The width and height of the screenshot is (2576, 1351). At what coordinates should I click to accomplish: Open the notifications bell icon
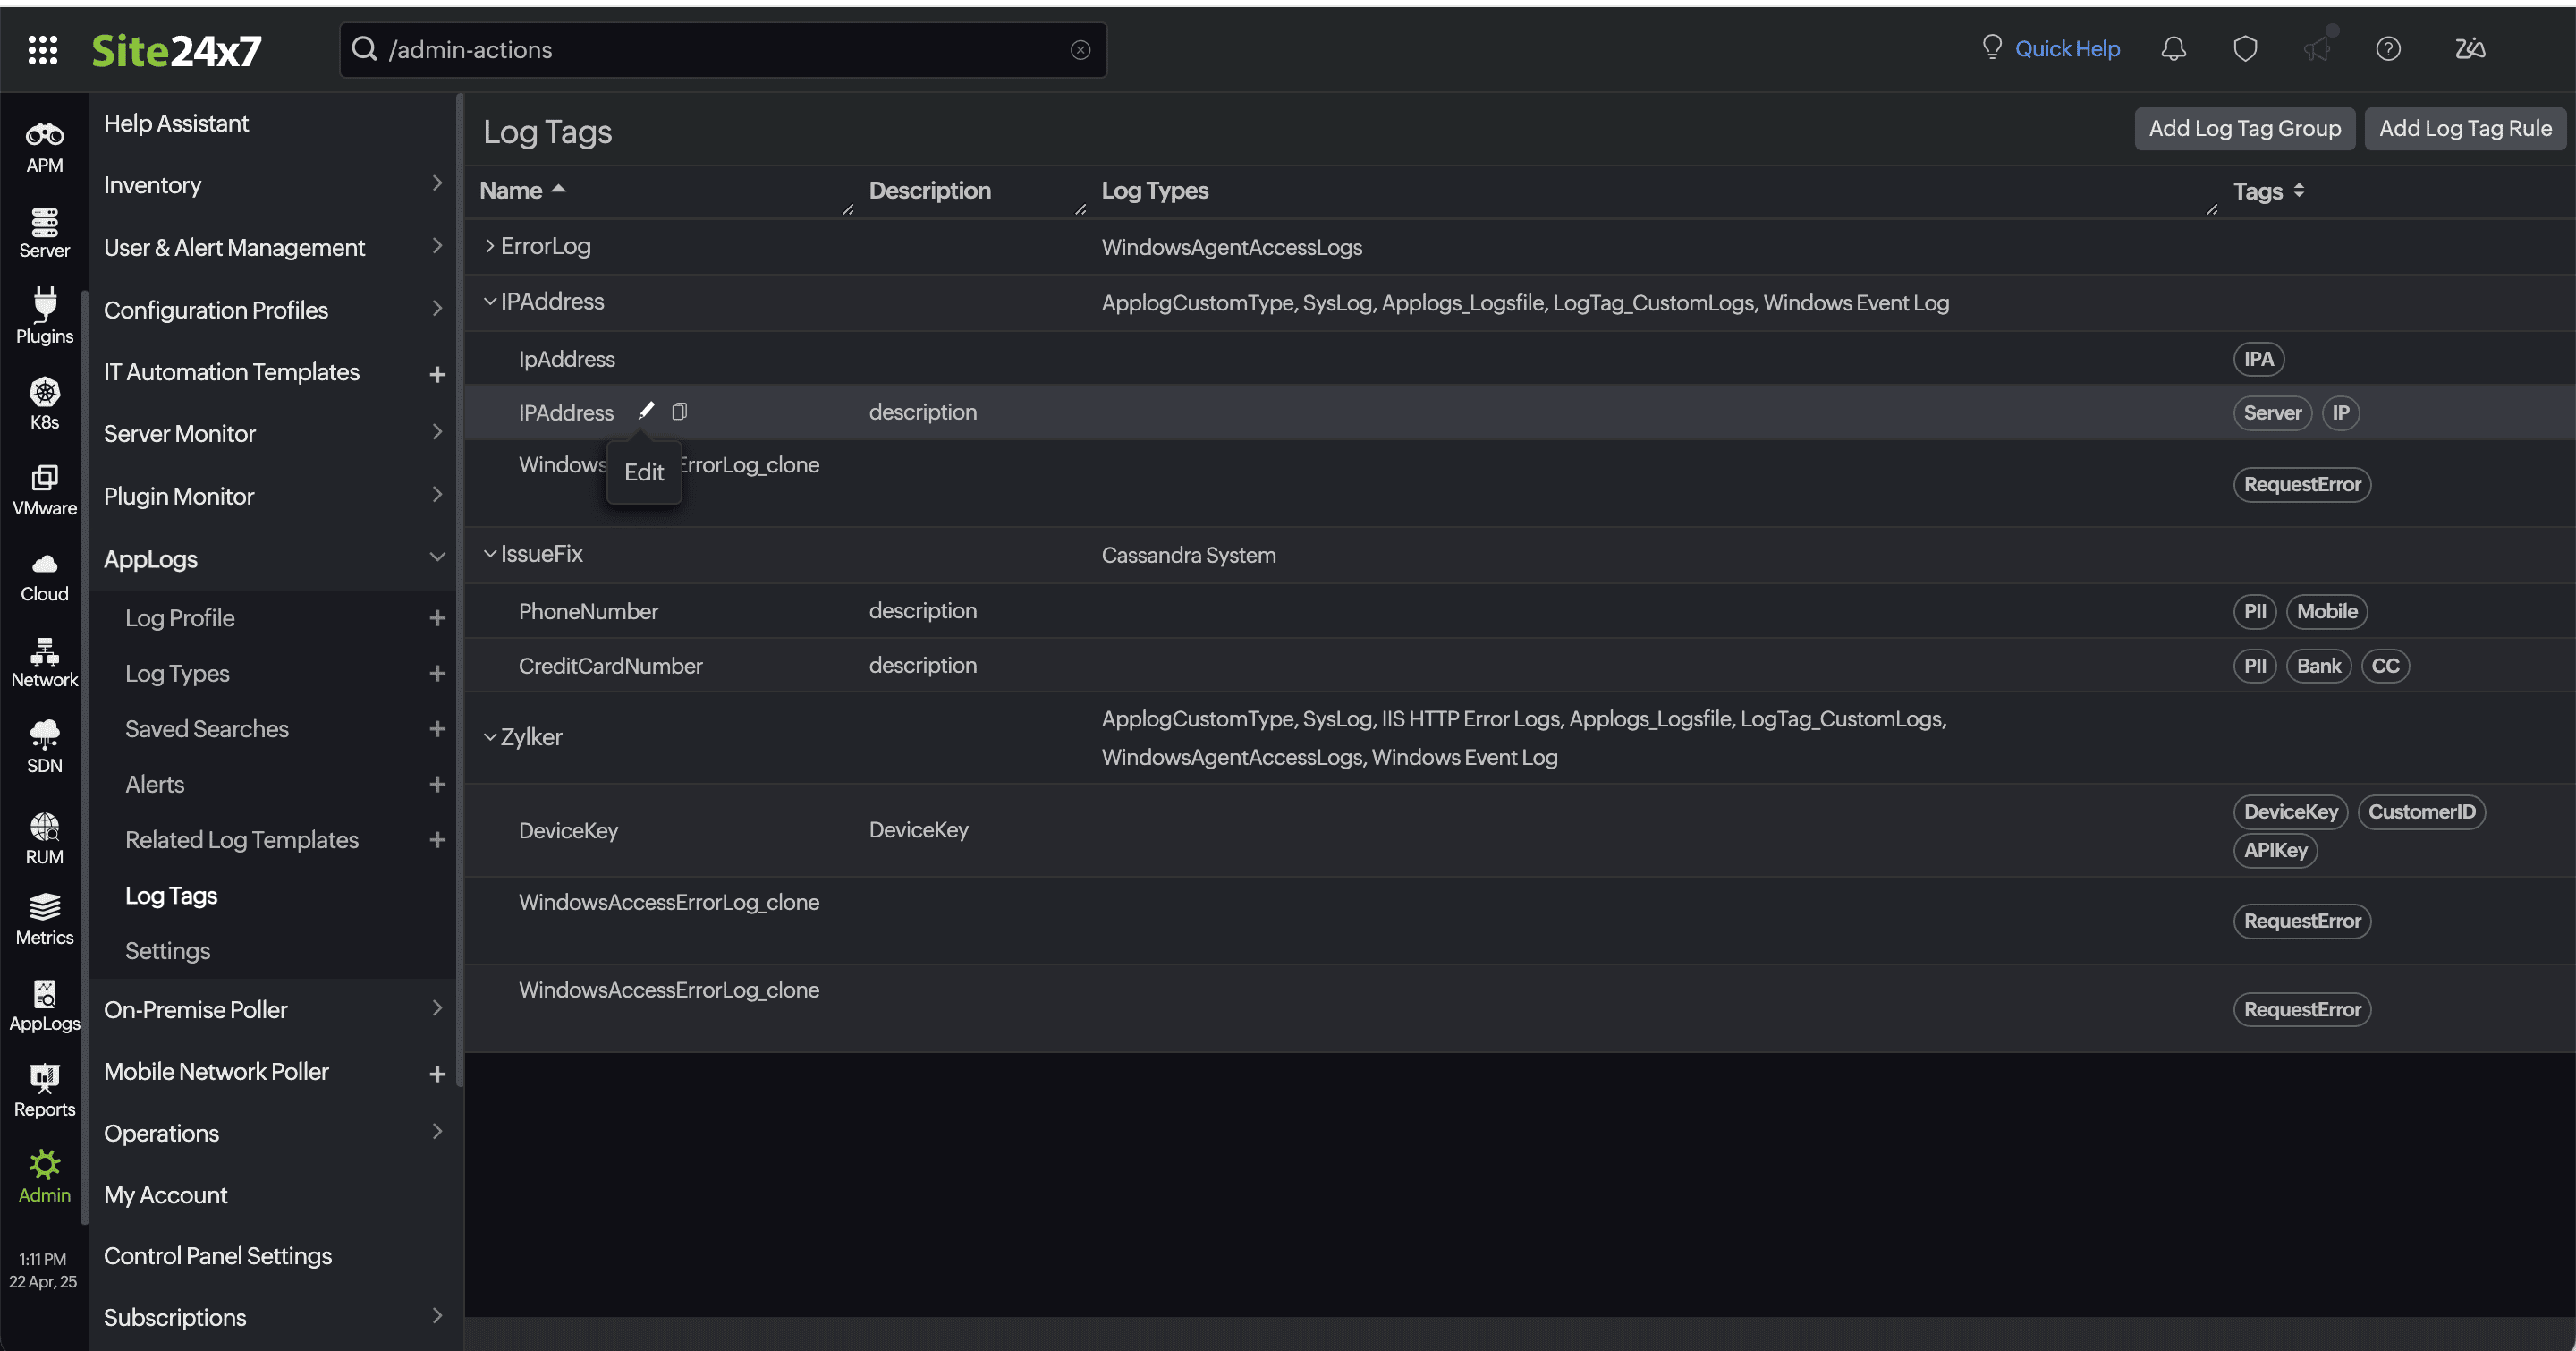pyautogui.click(x=2173, y=49)
